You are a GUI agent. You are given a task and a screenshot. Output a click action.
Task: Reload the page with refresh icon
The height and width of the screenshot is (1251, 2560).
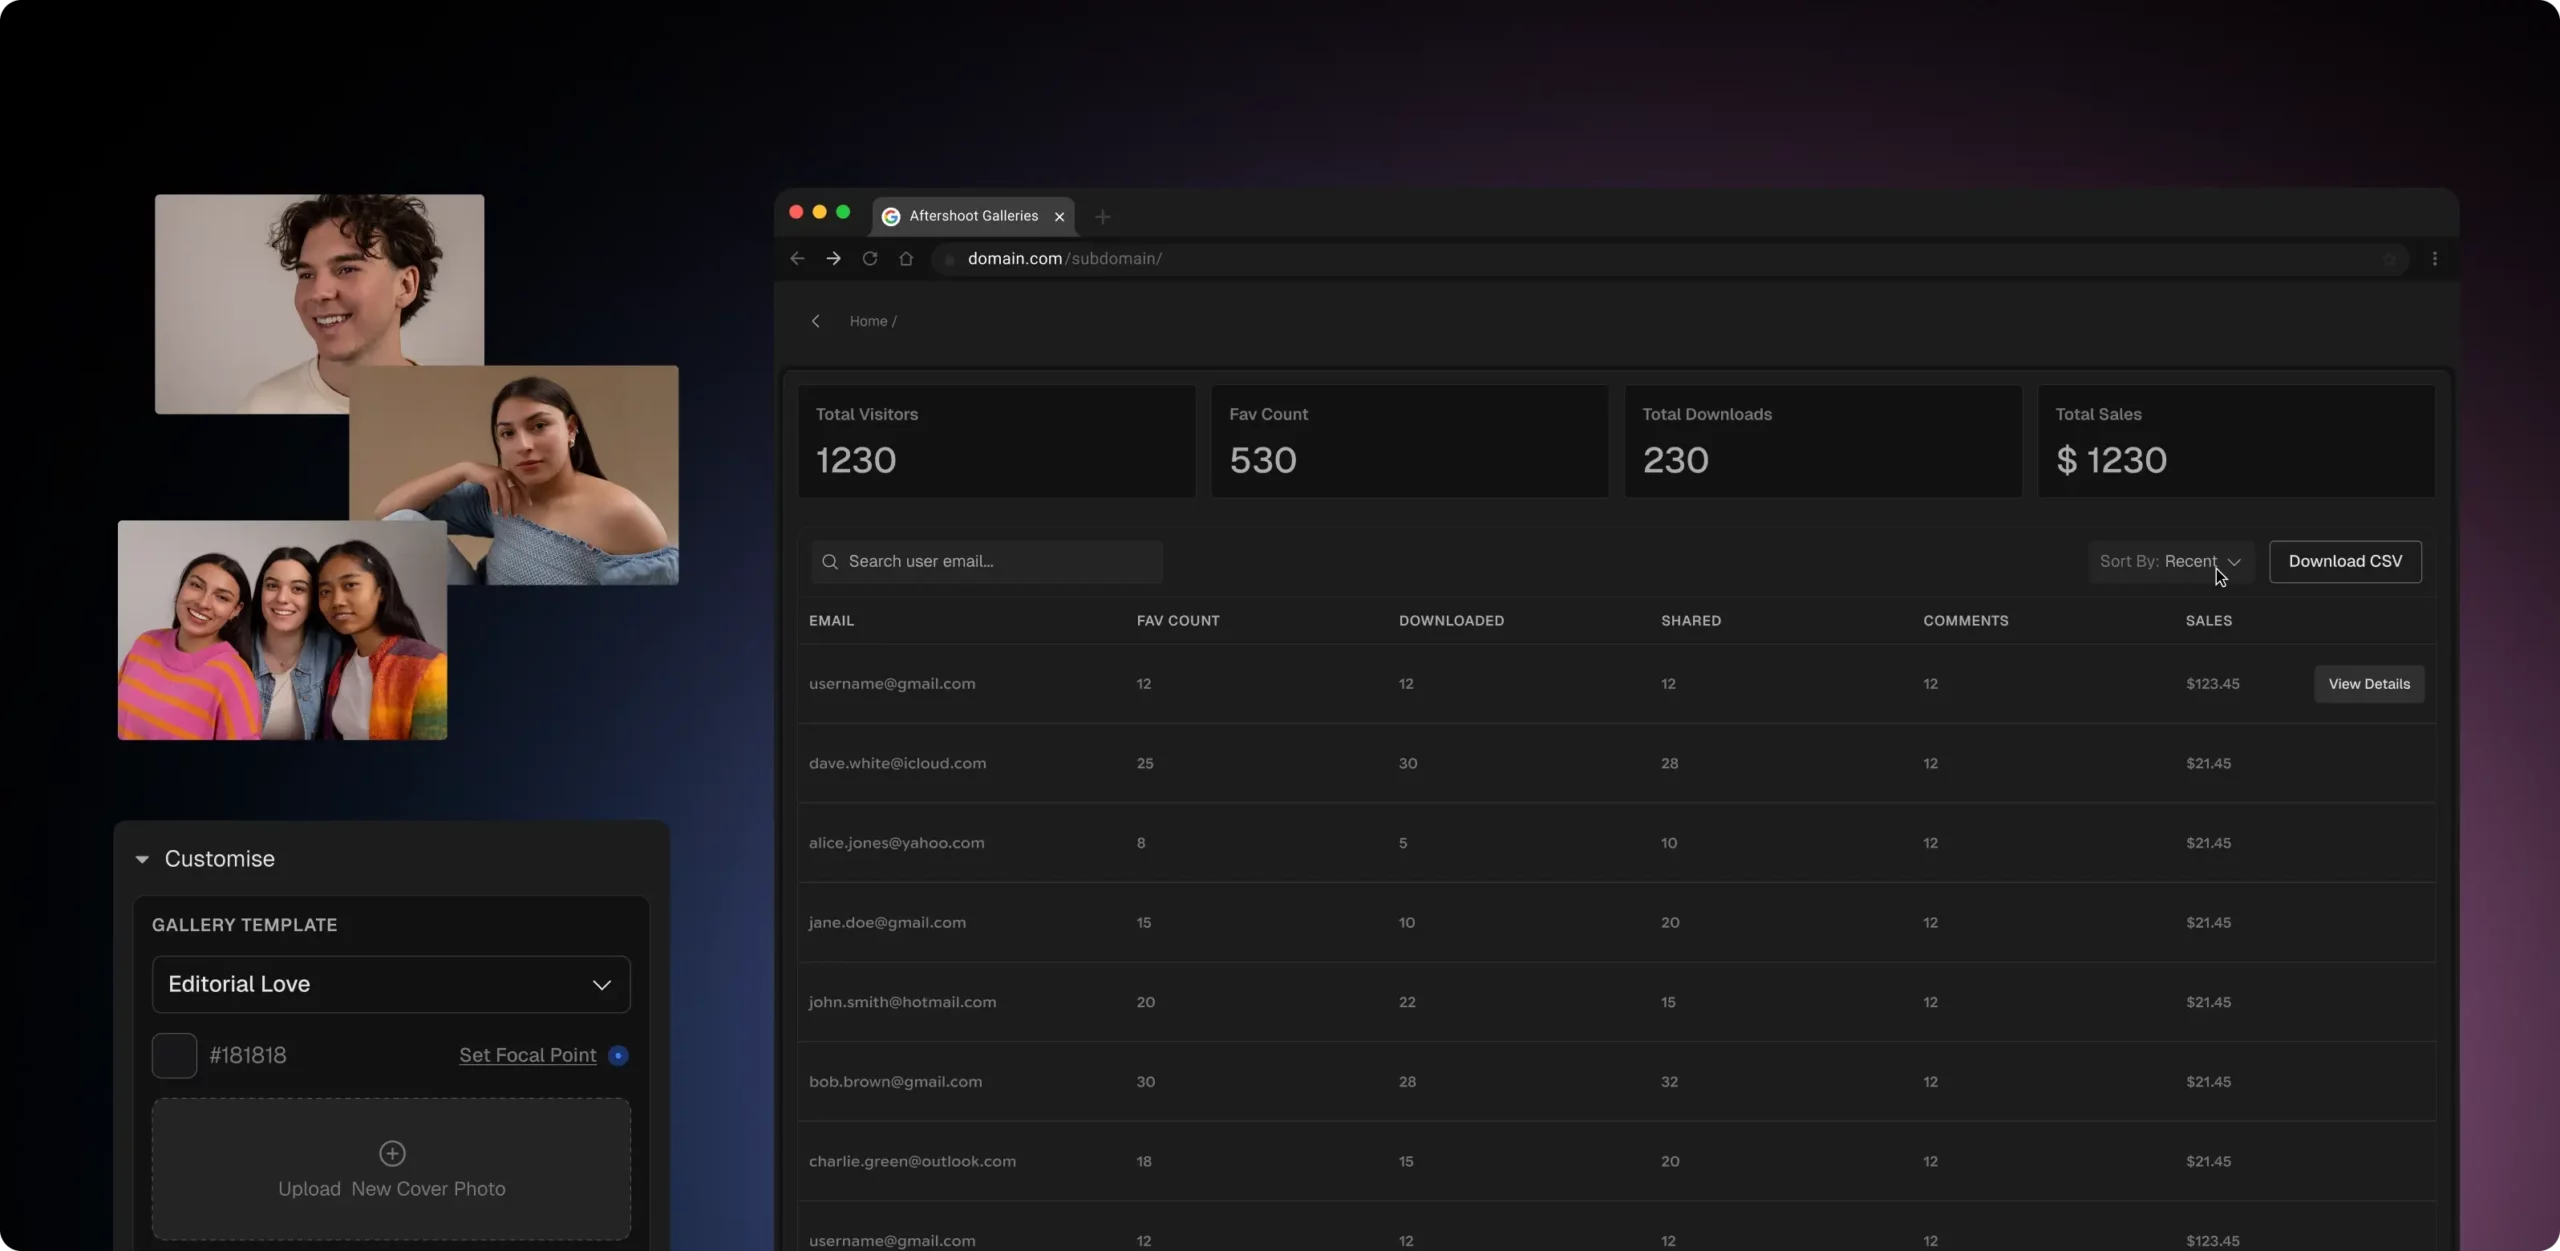(x=870, y=258)
